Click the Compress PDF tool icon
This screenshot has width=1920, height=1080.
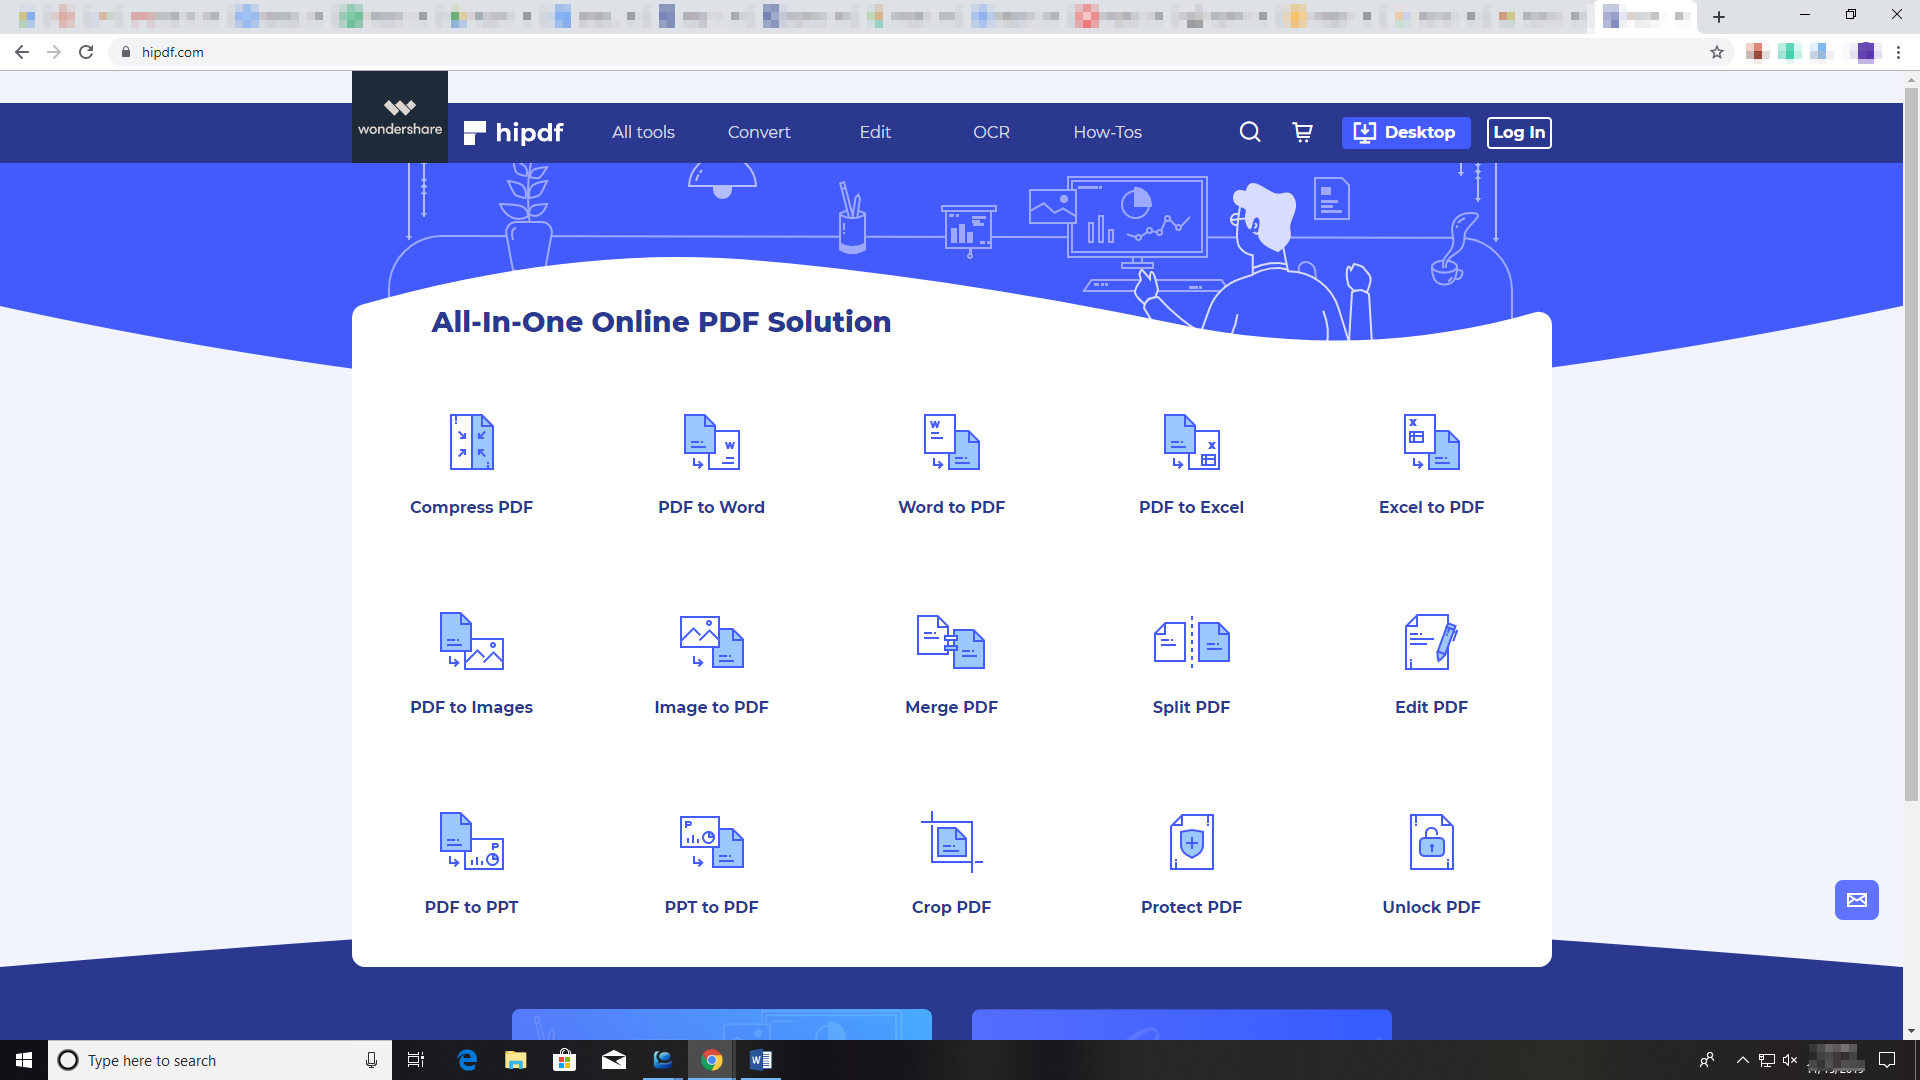(471, 442)
